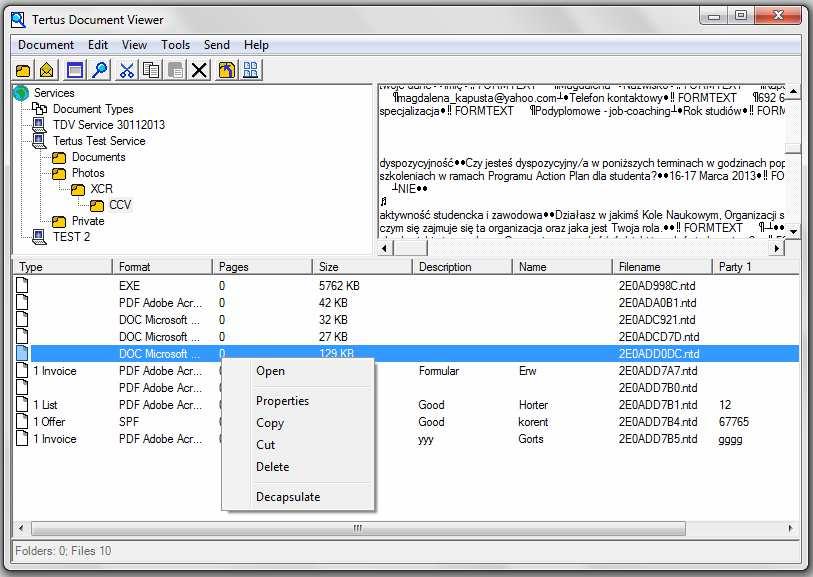Screen dimensions: 813x577
Task: Click the folder up-arrow toolbar icon
Action: [x=227, y=70]
